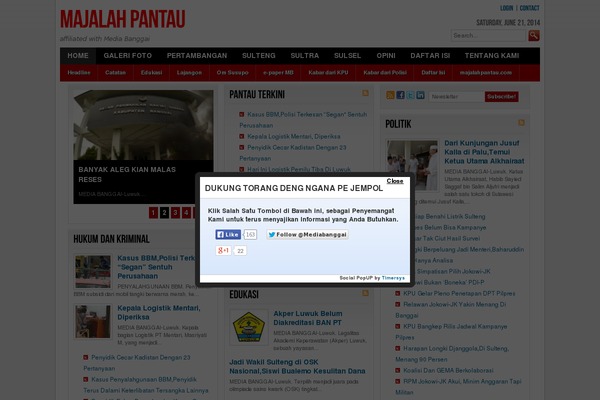
Task: Open headline Dari Kunjungan Jusuf Kalla di Palu
Action: tap(484, 152)
